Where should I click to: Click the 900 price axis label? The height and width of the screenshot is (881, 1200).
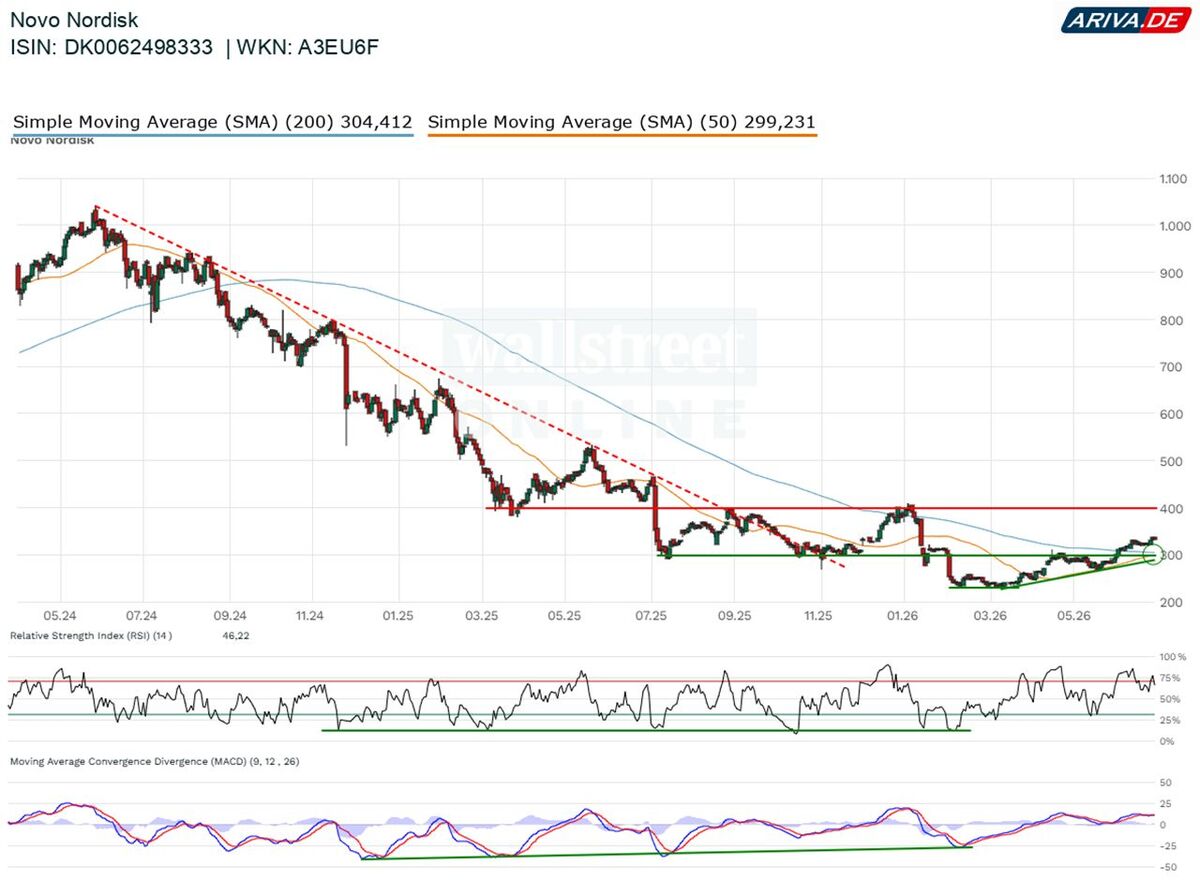[x=1172, y=273]
